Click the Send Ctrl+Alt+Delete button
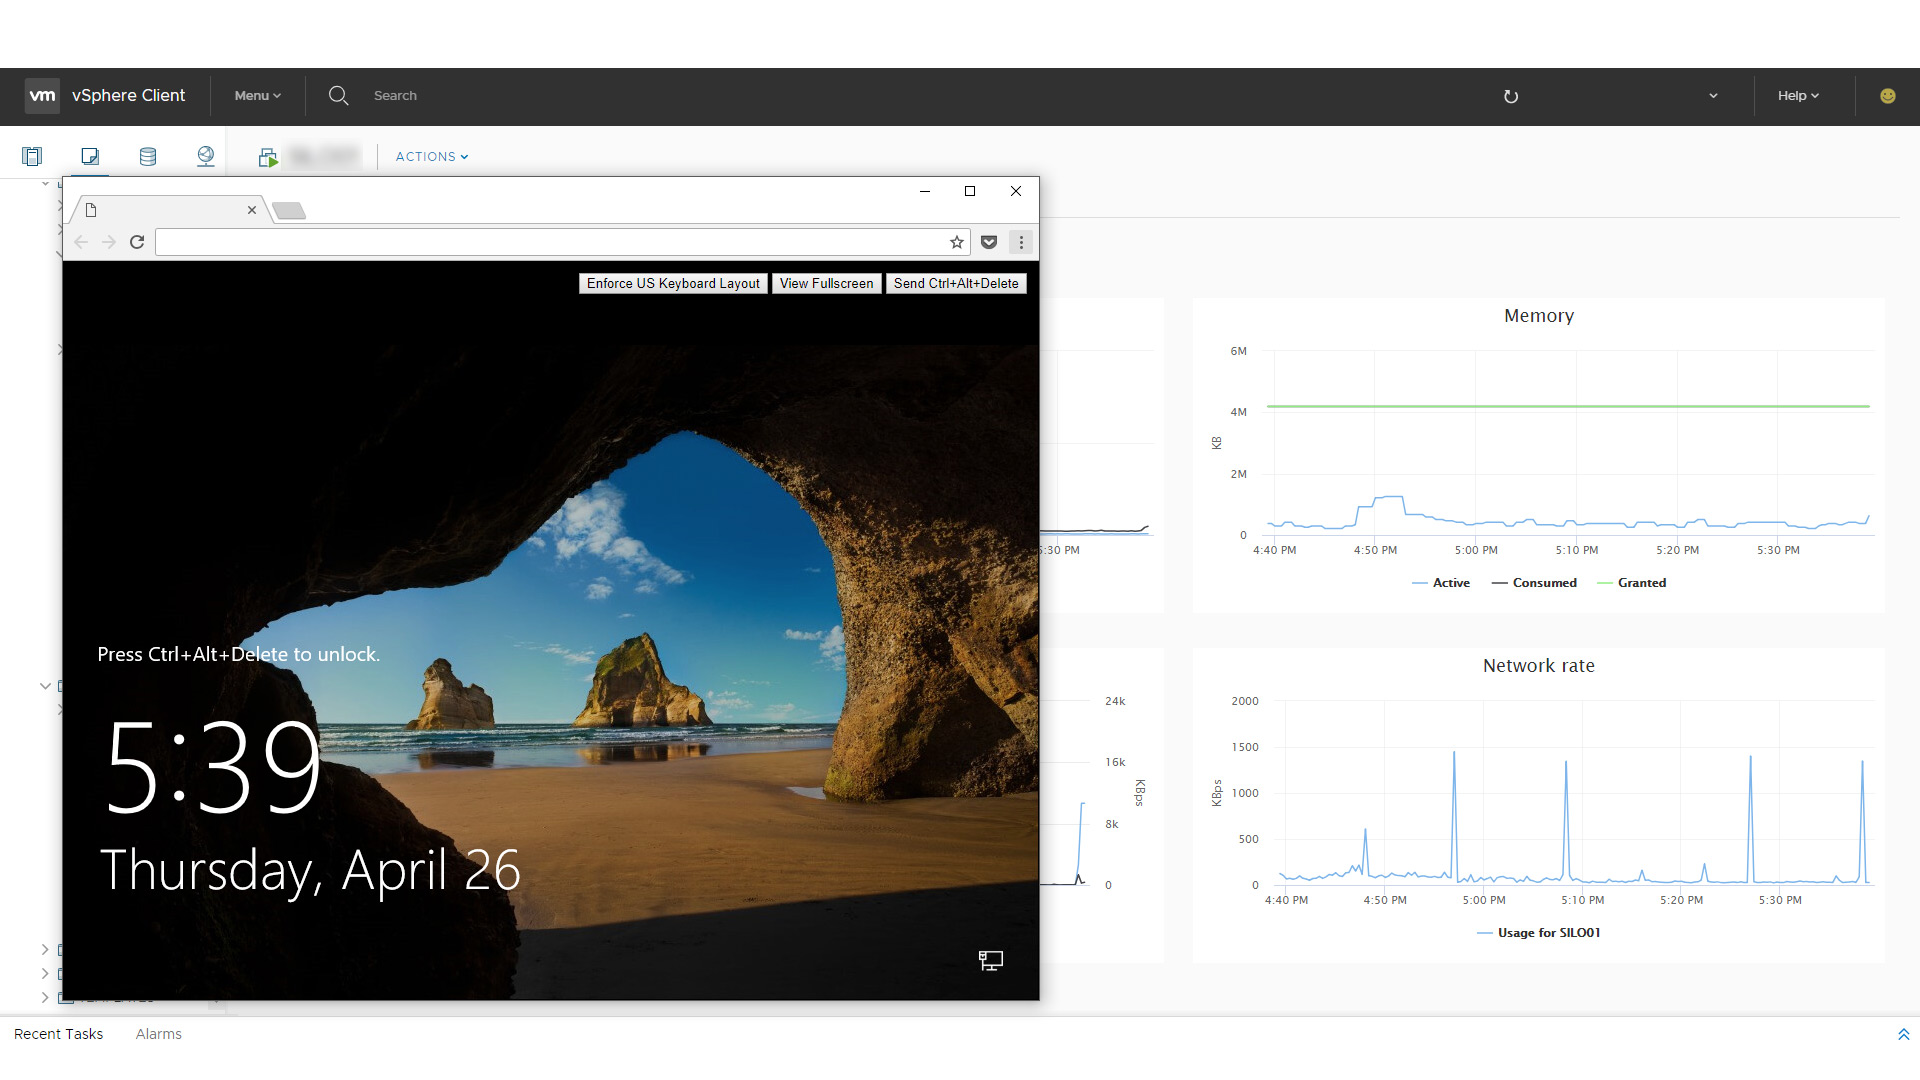The image size is (1920, 1080). [x=956, y=284]
